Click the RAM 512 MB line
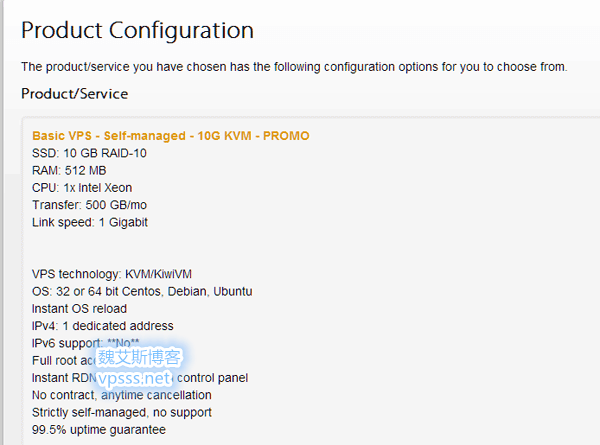 coord(70,170)
